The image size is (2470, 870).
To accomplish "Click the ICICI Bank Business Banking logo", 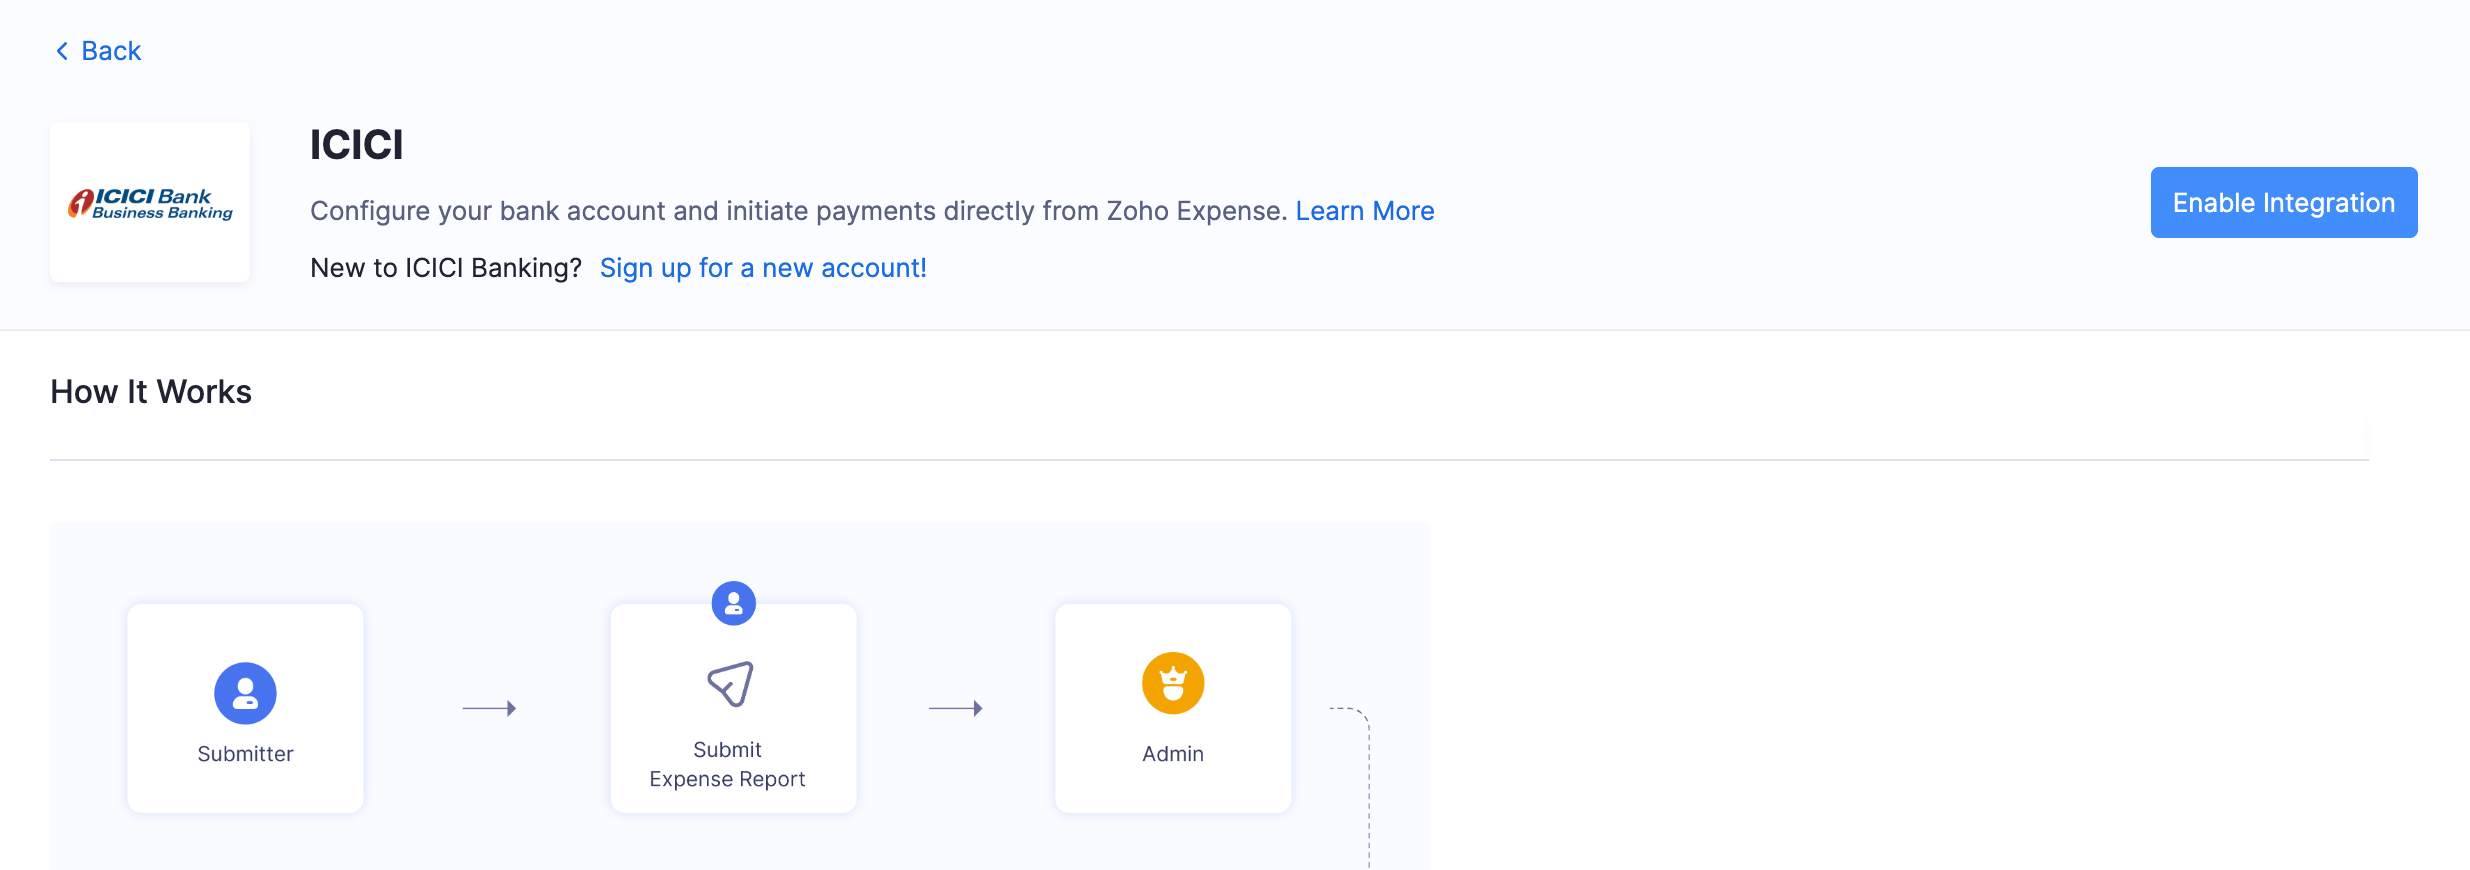I will click(x=149, y=202).
